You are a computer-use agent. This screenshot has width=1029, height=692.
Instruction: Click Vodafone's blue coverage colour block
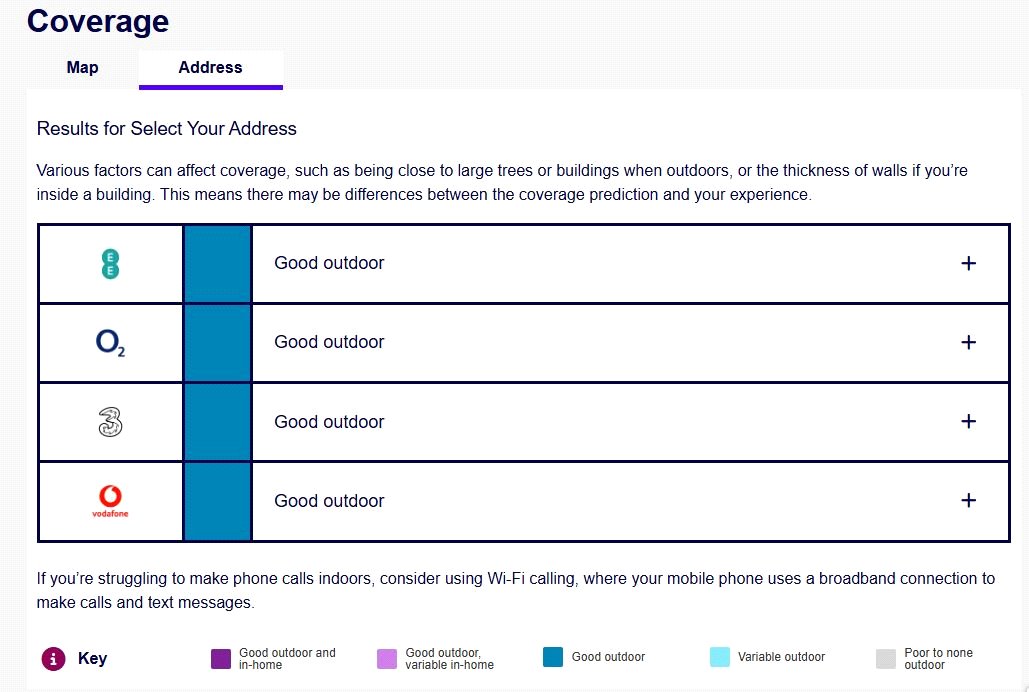(x=217, y=501)
